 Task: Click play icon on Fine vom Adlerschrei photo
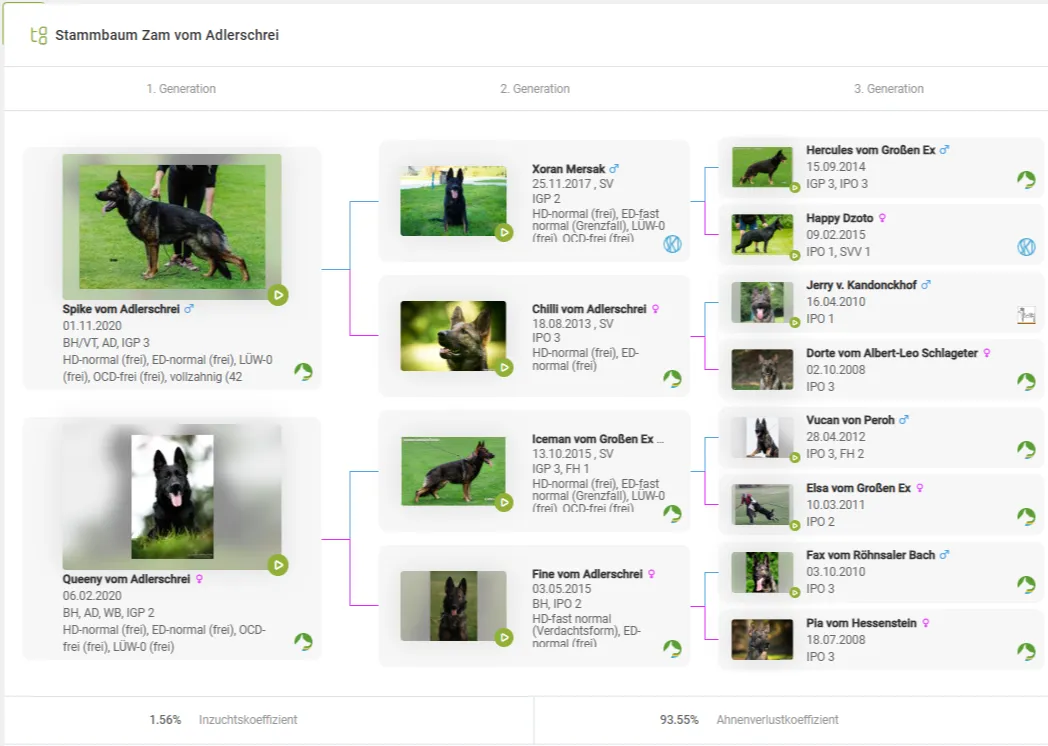(504, 637)
